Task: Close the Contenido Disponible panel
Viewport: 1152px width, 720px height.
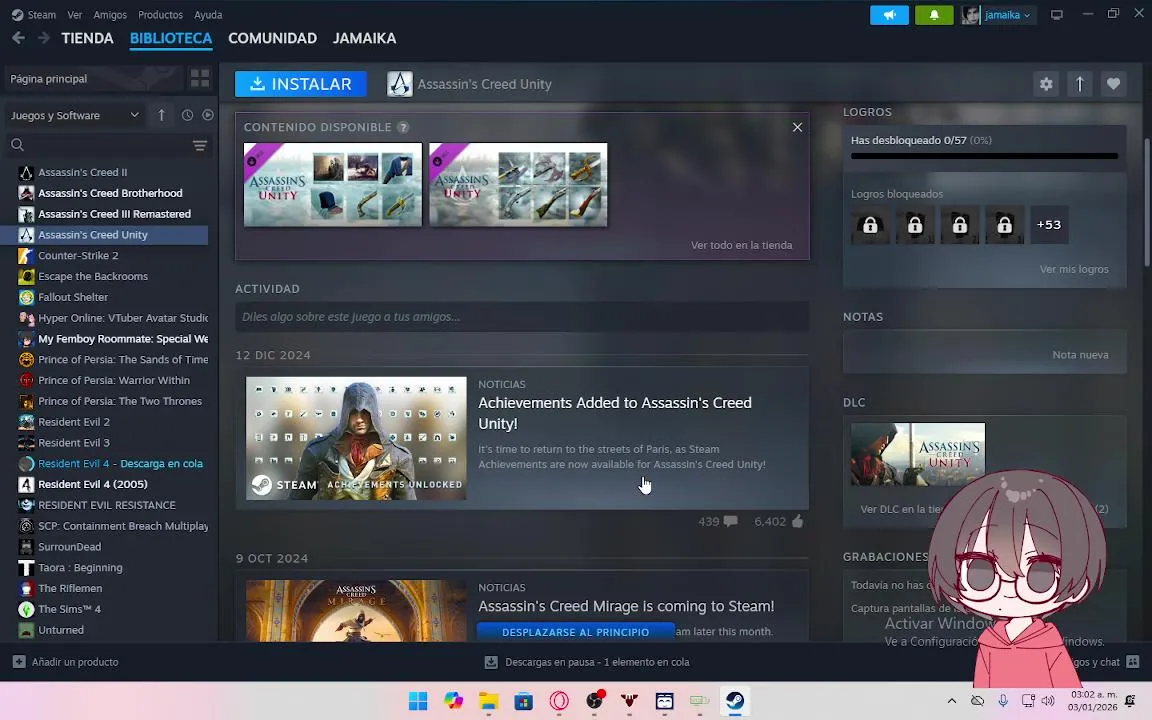Action: [797, 127]
